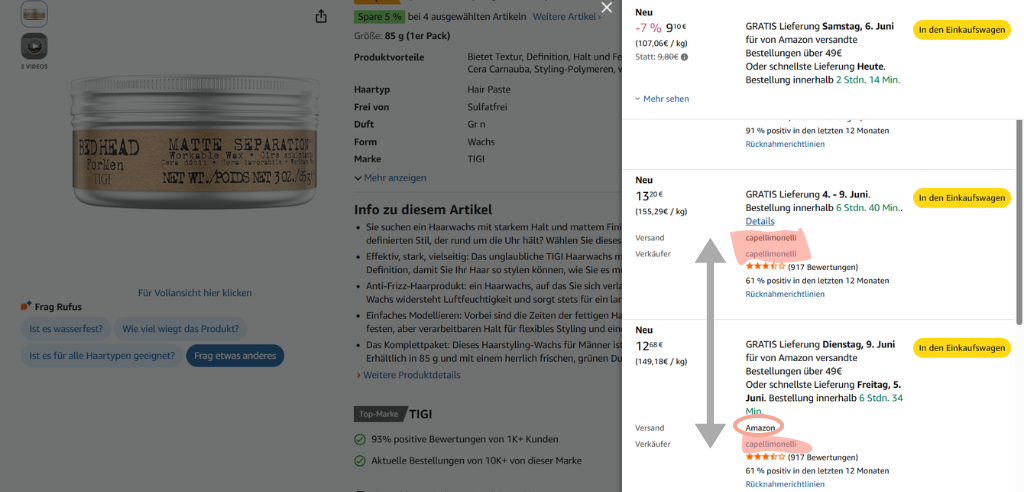Select the first product image thumbnail

coord(34,14)
